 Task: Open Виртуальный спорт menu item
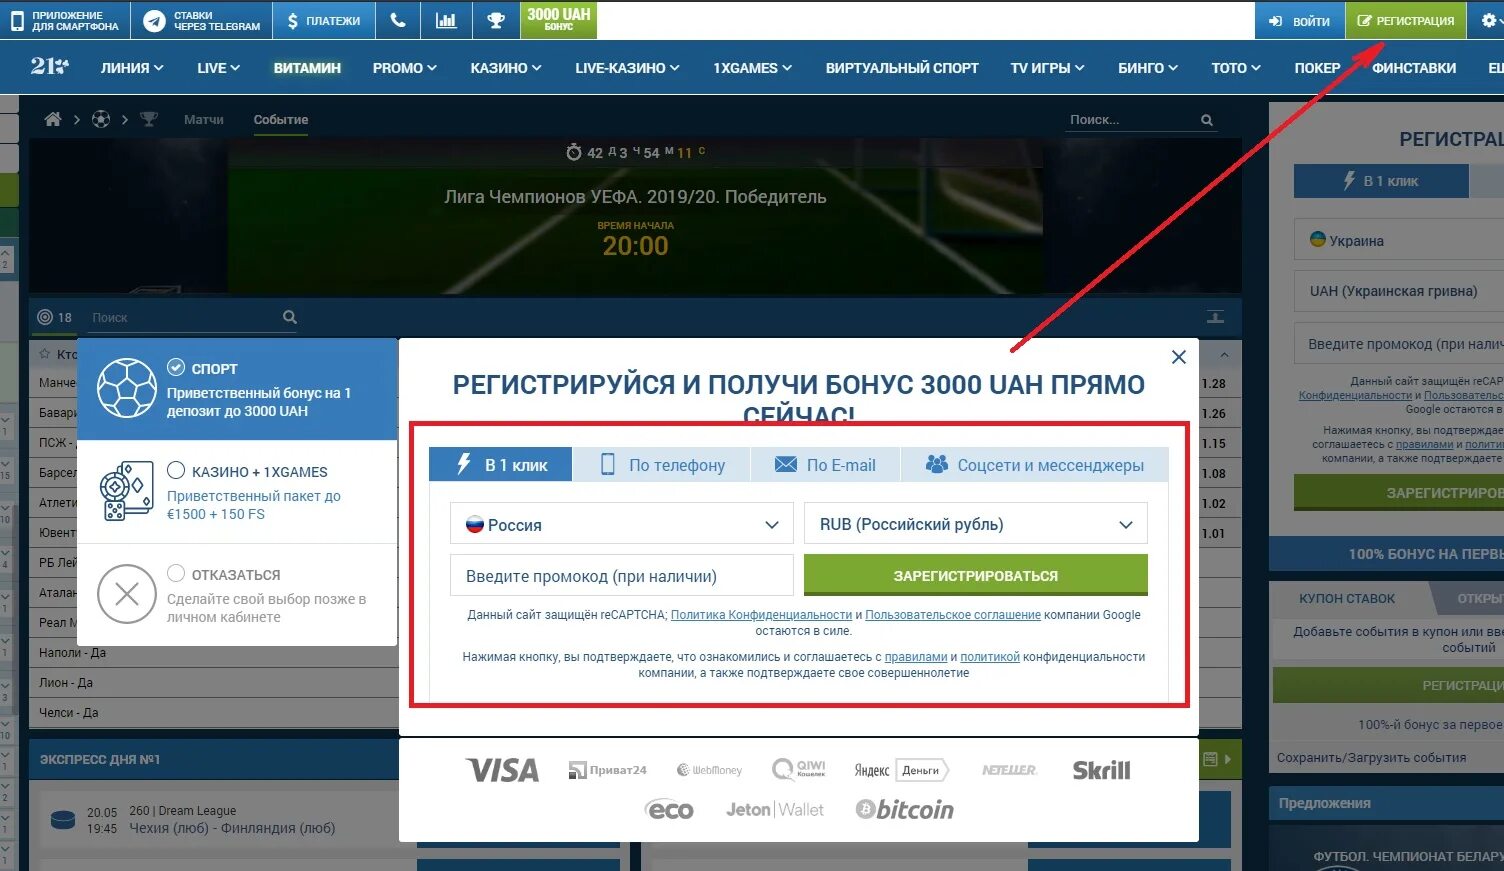[x=902, y=68]
